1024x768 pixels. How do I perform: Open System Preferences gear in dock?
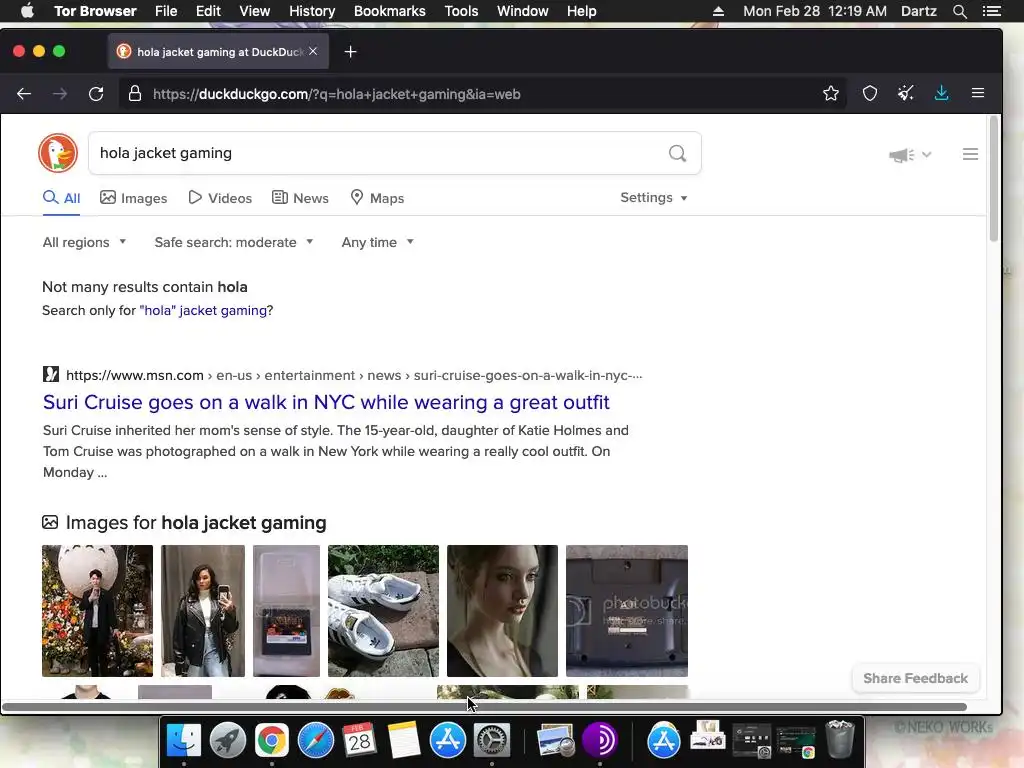(x=492, y=740)
